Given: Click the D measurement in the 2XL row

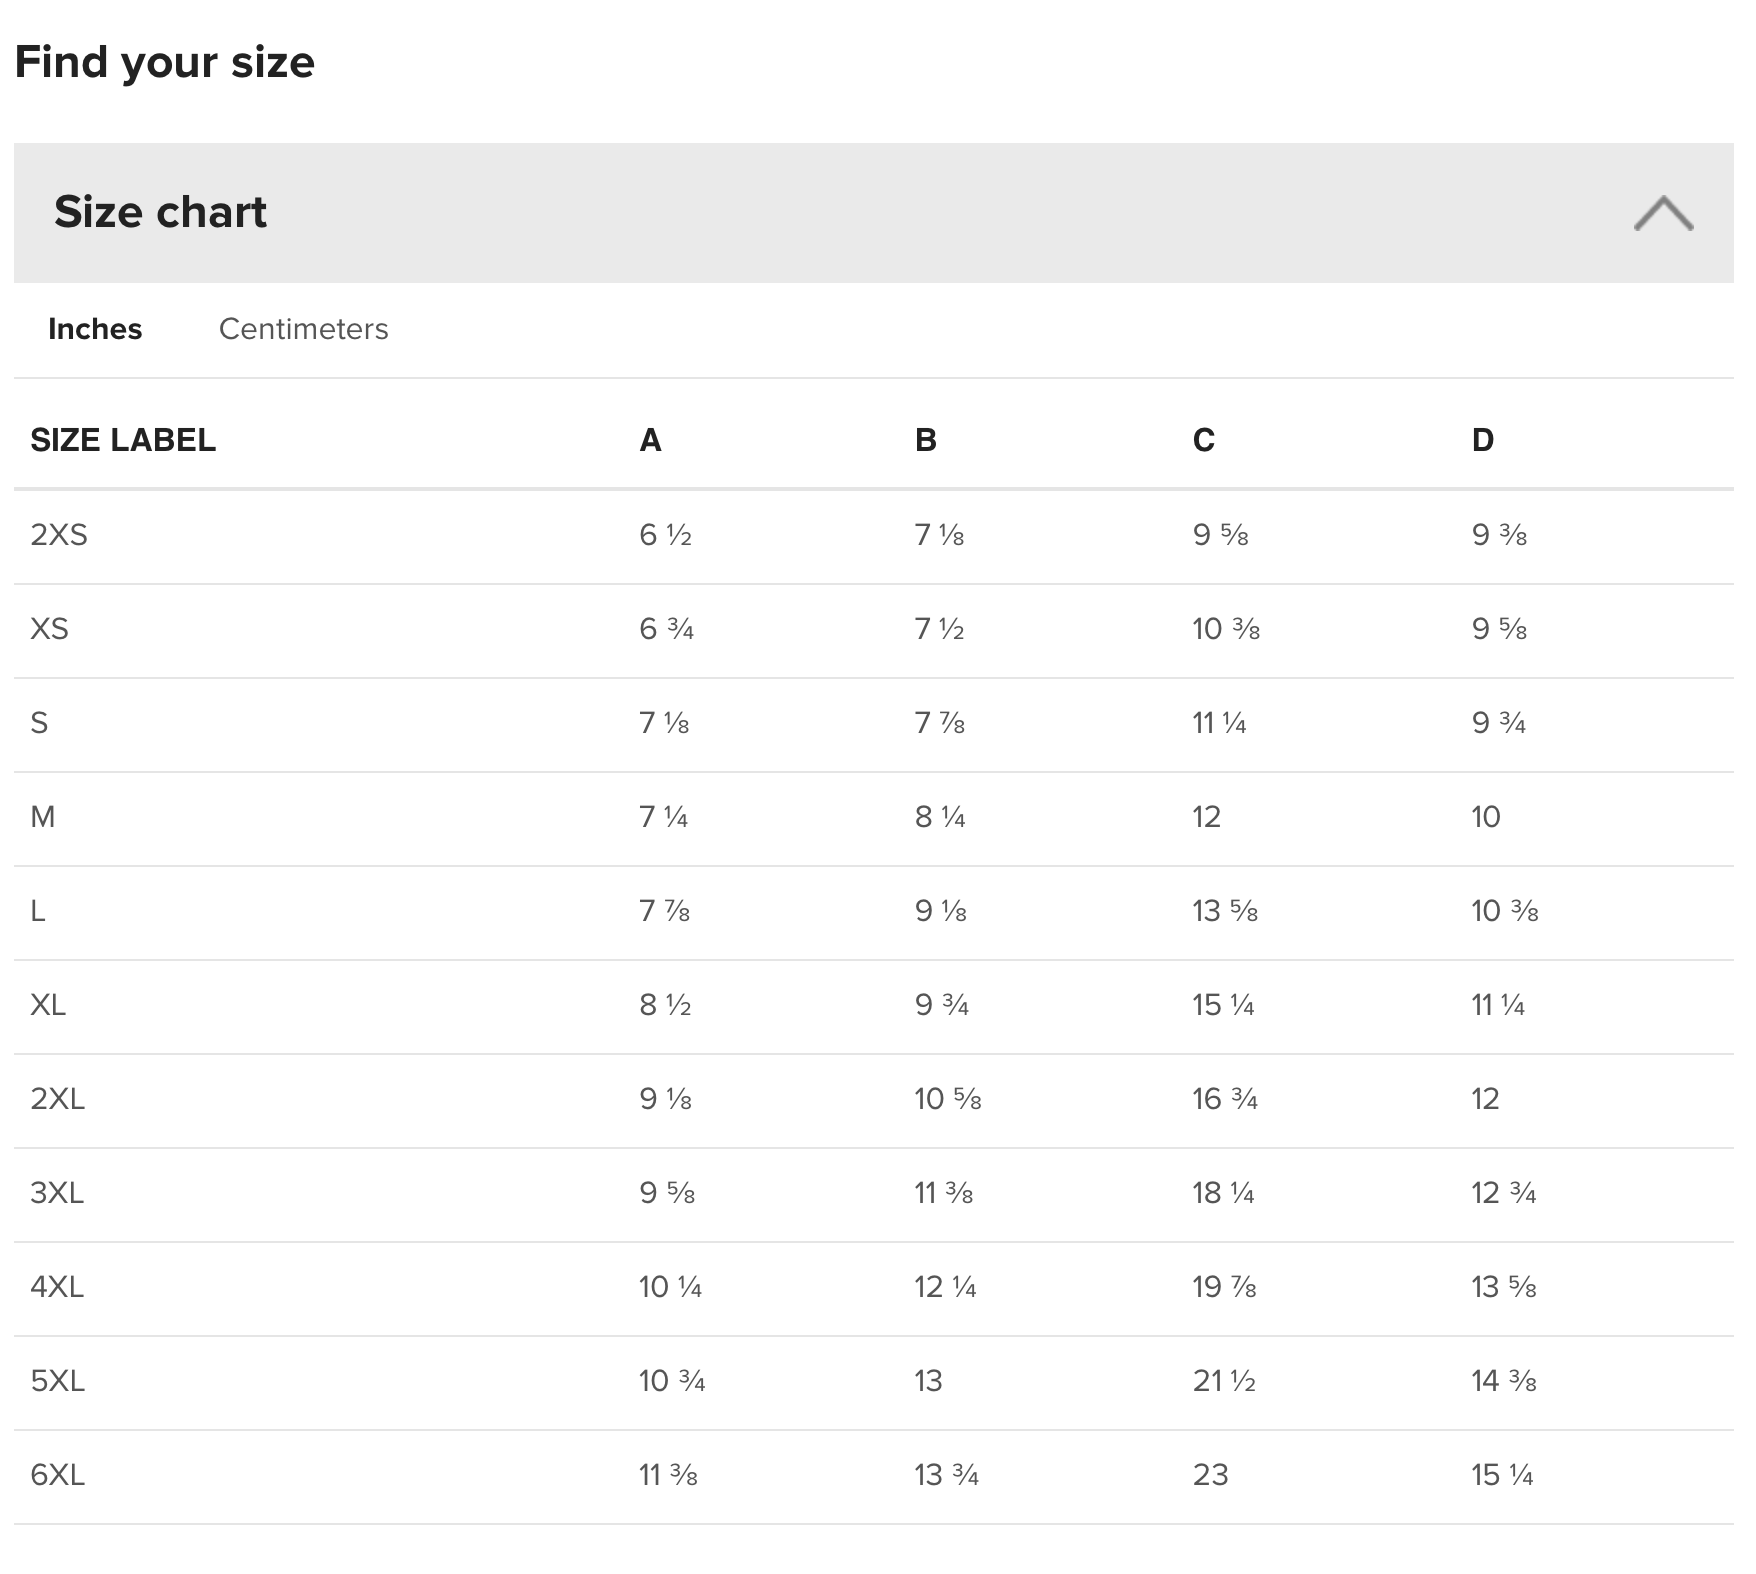Looking at the screenshot, I should (x=1485, y=1099).
